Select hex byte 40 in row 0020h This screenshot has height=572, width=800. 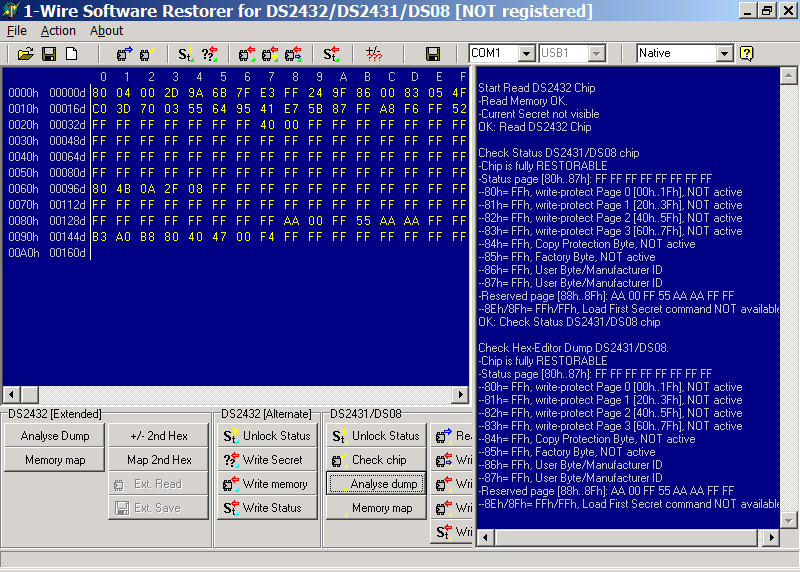click(x=267, y=125)
